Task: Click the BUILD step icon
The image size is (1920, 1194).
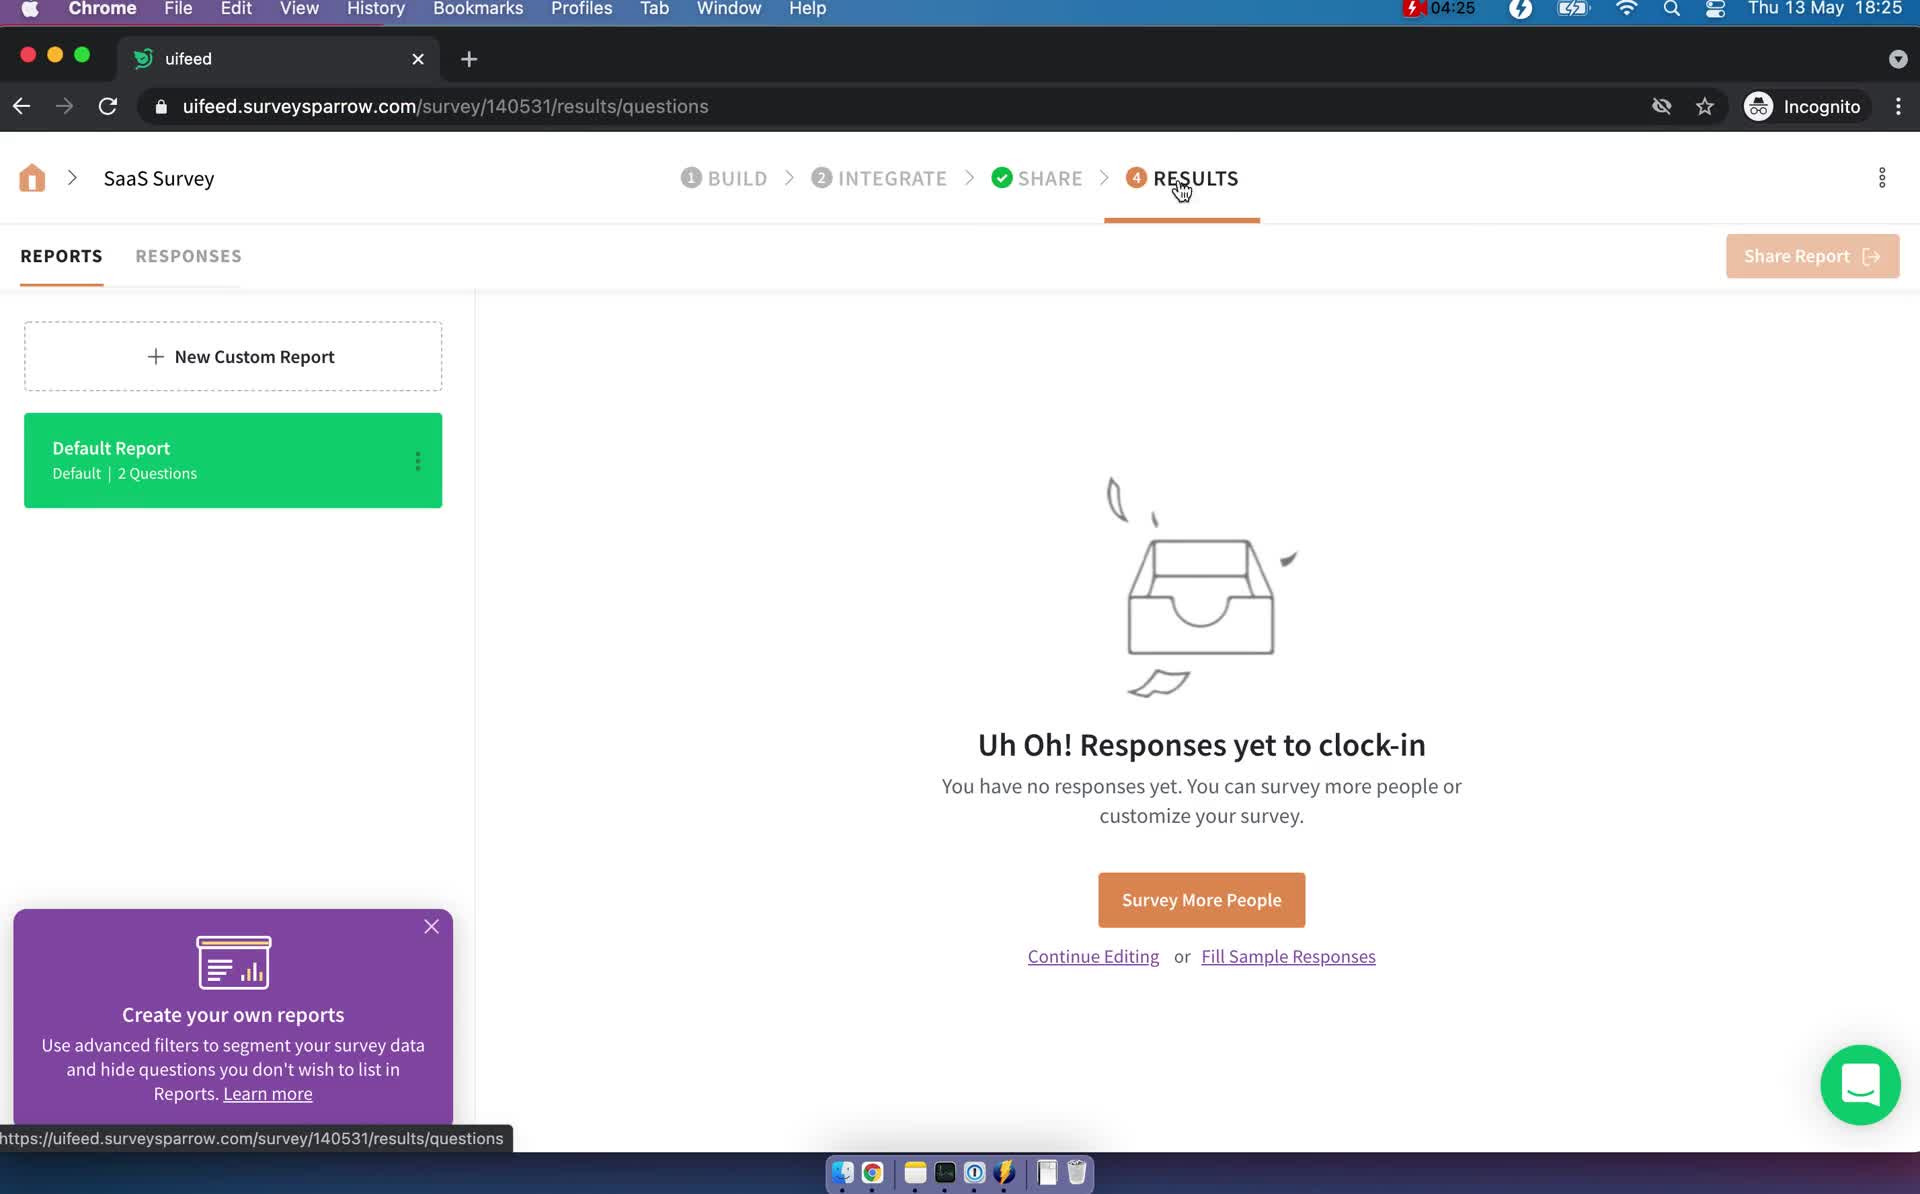Action: point(692,177)
